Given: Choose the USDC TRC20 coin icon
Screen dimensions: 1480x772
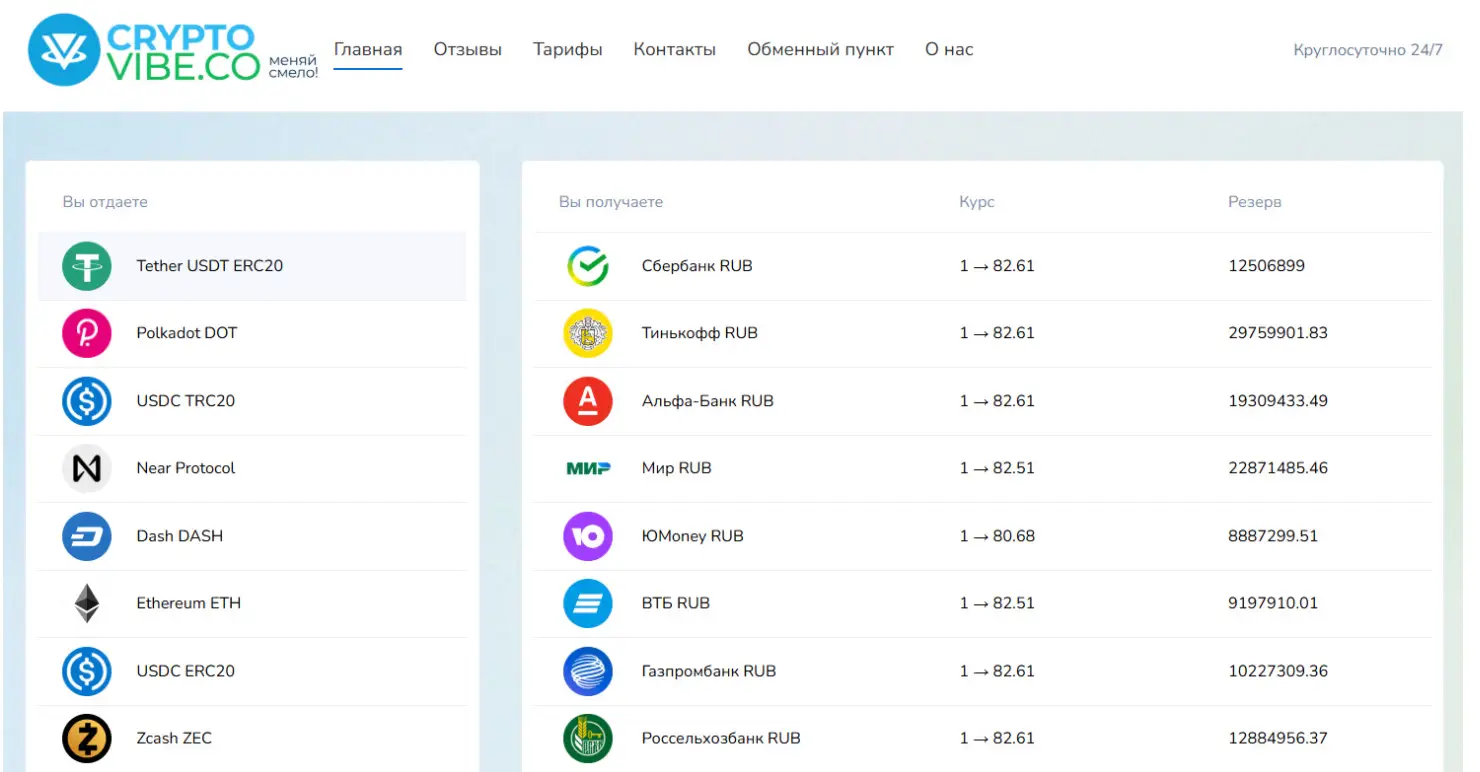Looking at the screenshot, I should [87, 401].
